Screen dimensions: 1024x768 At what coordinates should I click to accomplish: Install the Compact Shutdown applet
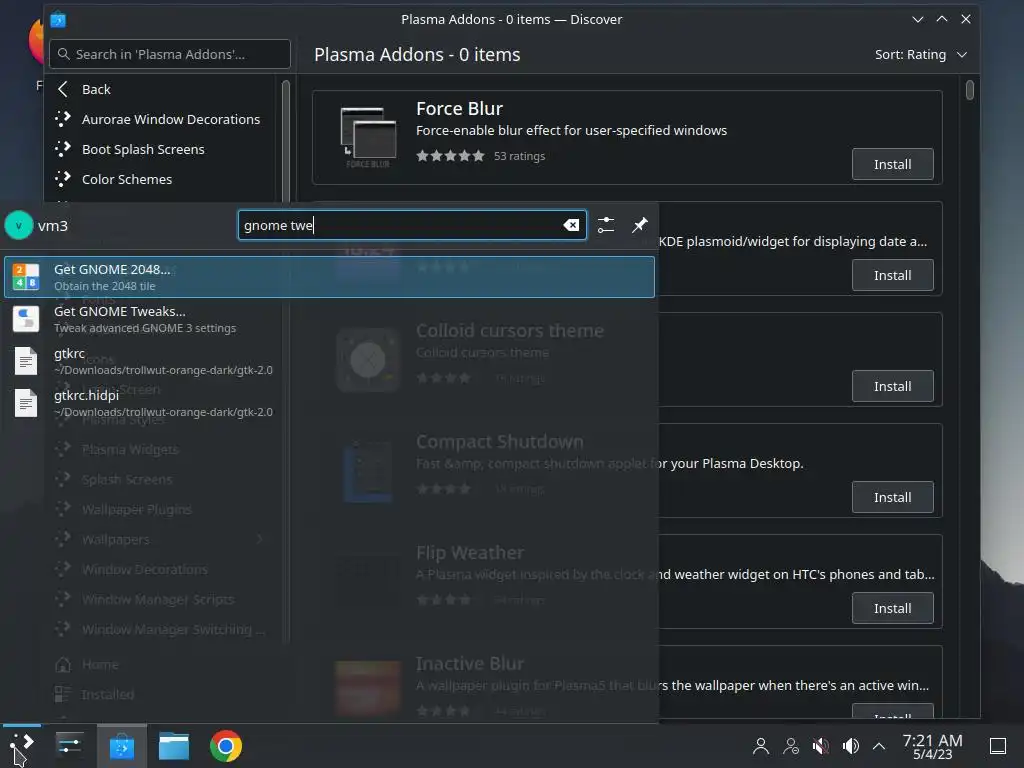pyautogui.click(x=893, y=497)
